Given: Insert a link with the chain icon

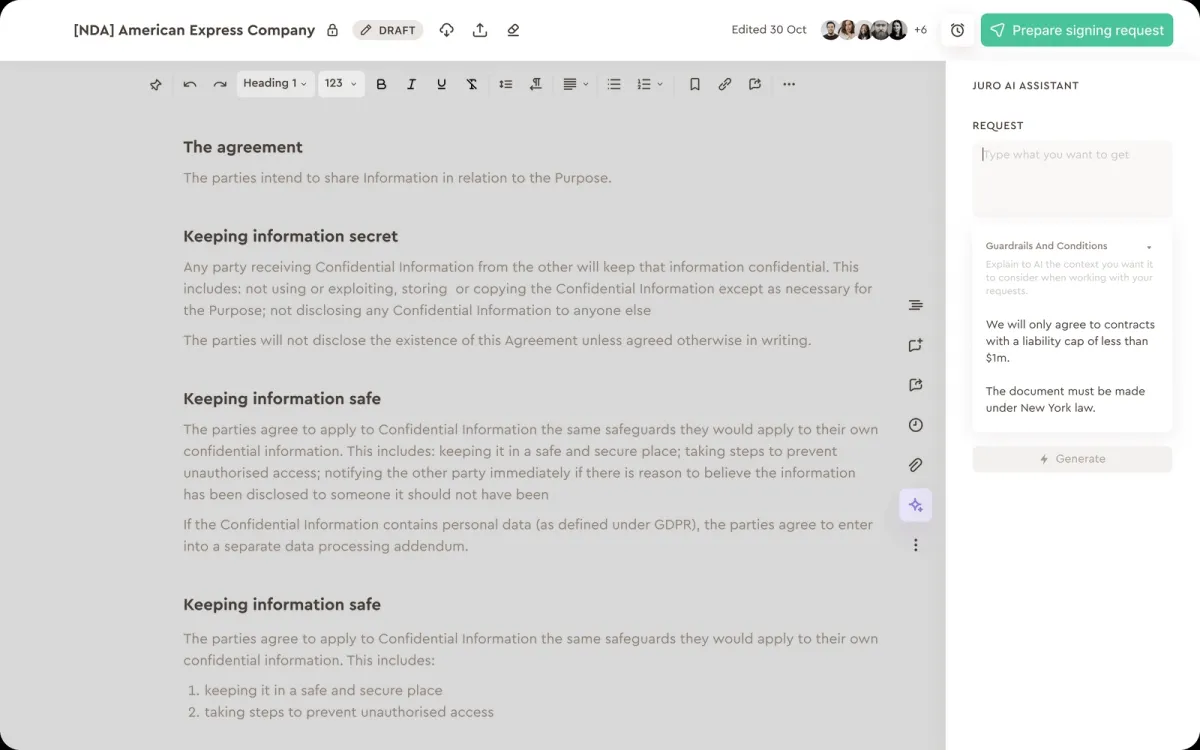Looking at the screenshot, I should click(x=725, y=85).
